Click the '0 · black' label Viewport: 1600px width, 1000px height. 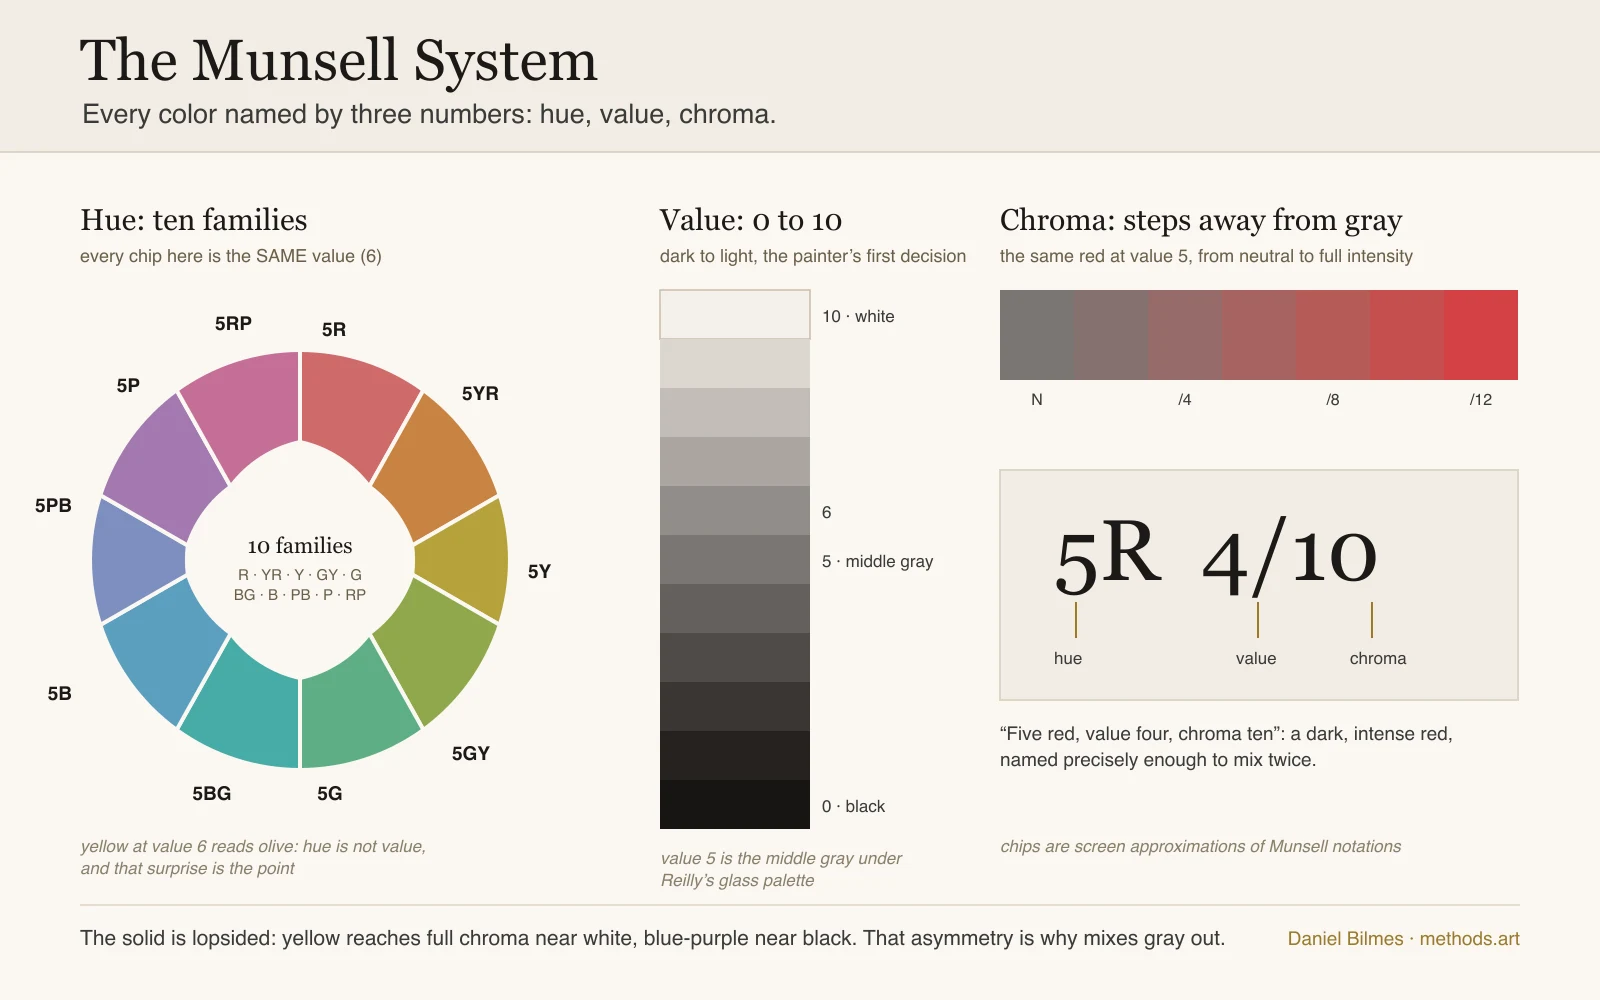point(853,807)
